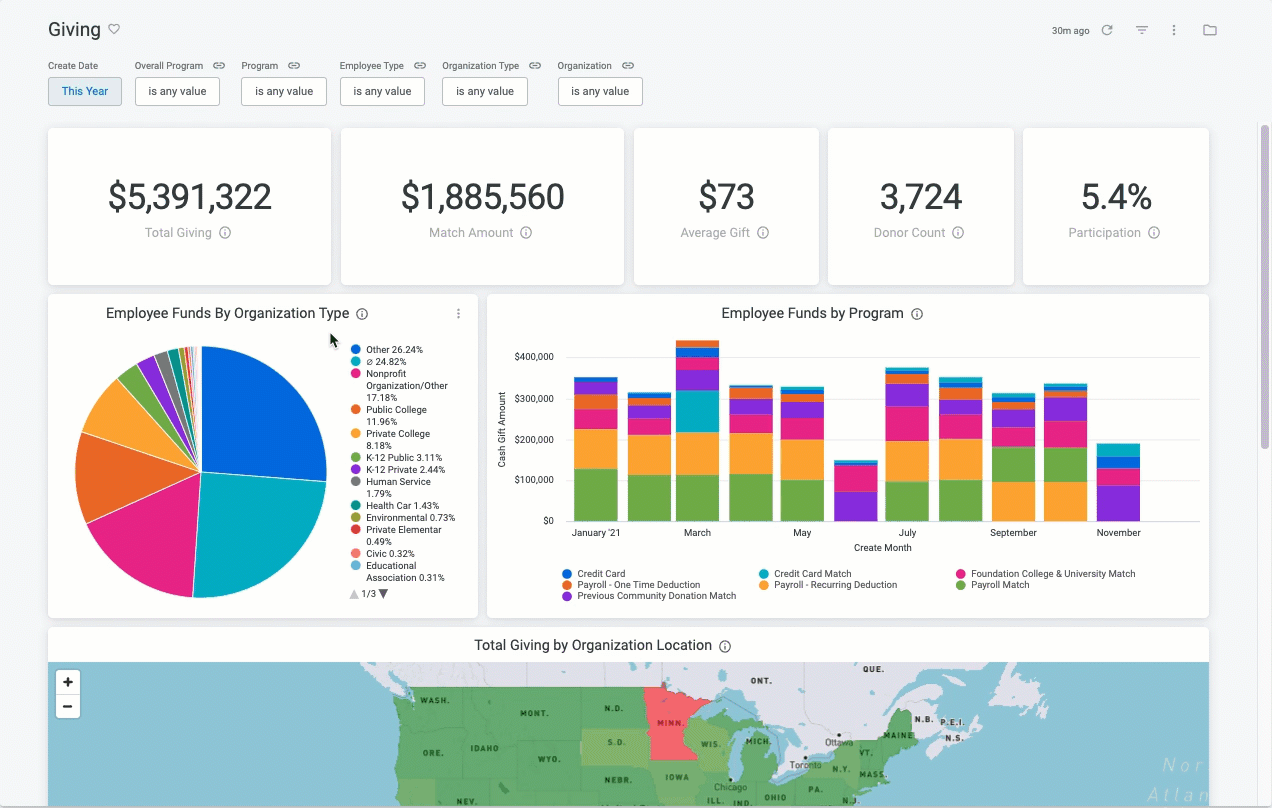Viewport: 1272px width, 808px height.
Task: Show info for Participation tile
Action: 1154,233
